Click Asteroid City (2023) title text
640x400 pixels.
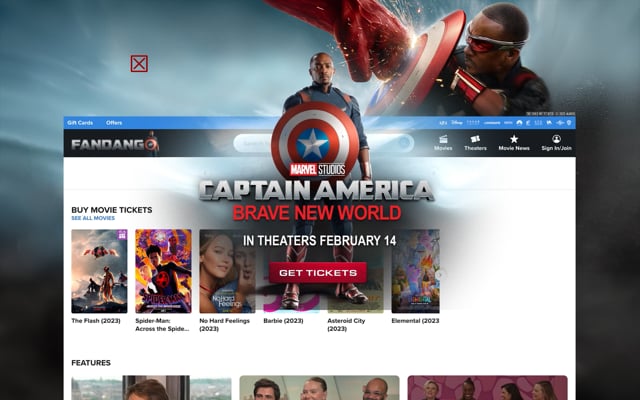tap(346, 324)
